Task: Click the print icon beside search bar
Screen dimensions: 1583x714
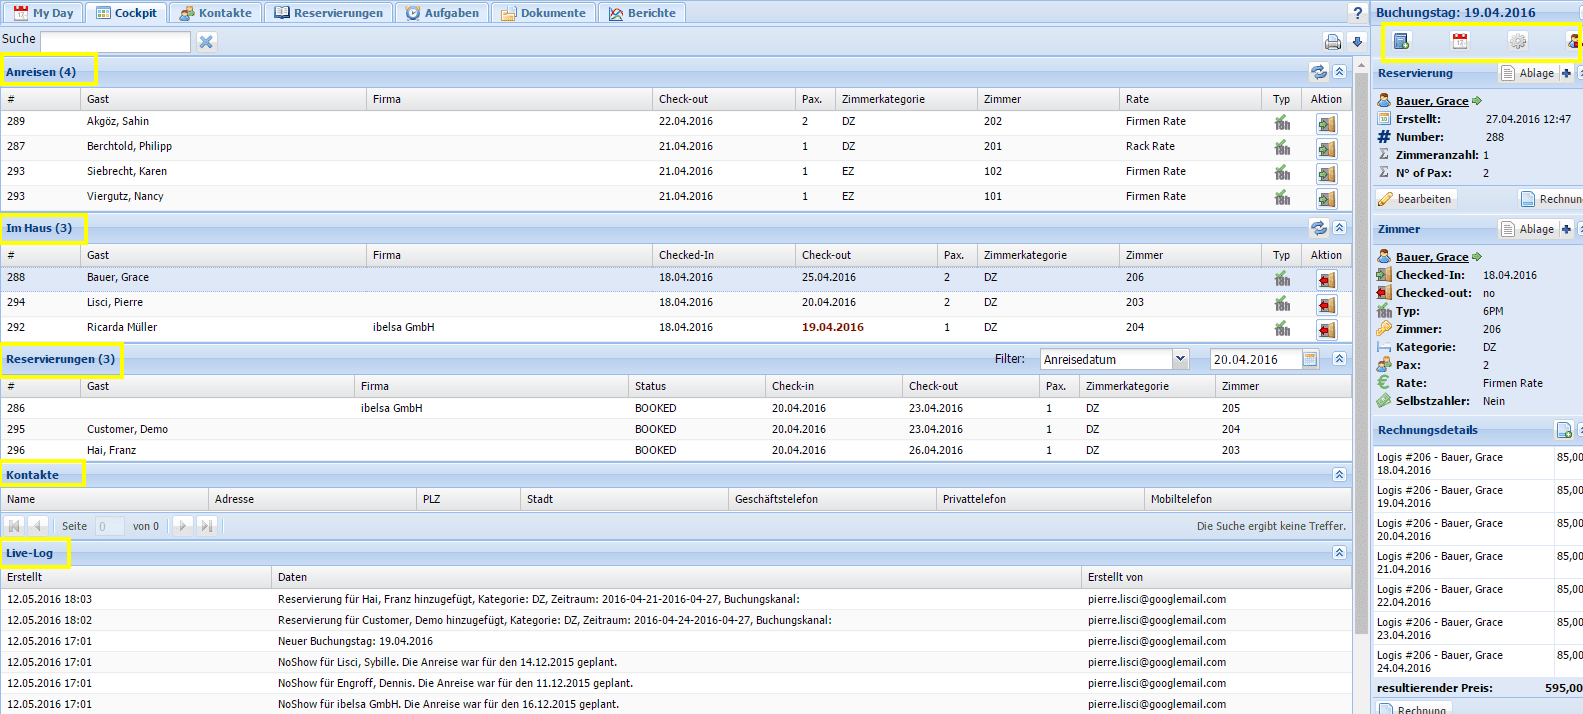Action: point(1332,42)
